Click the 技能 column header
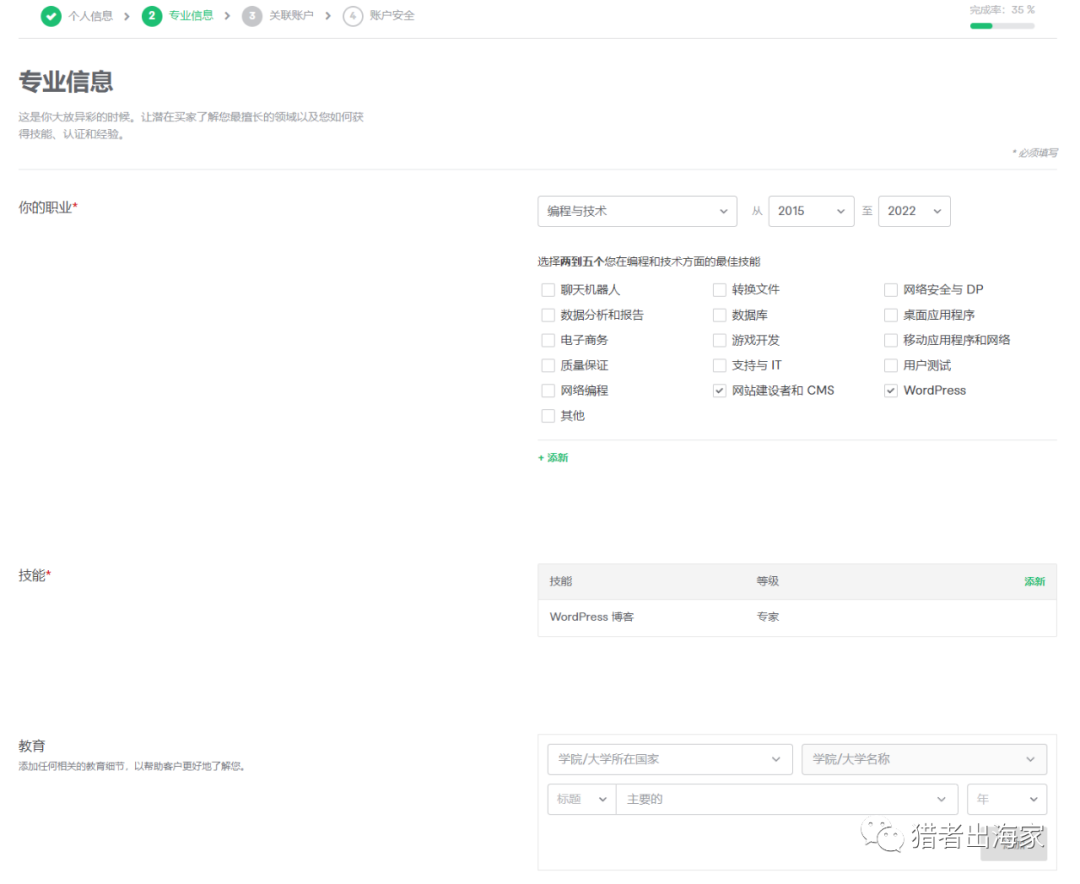1080x884 pixels. pos(561,582)
